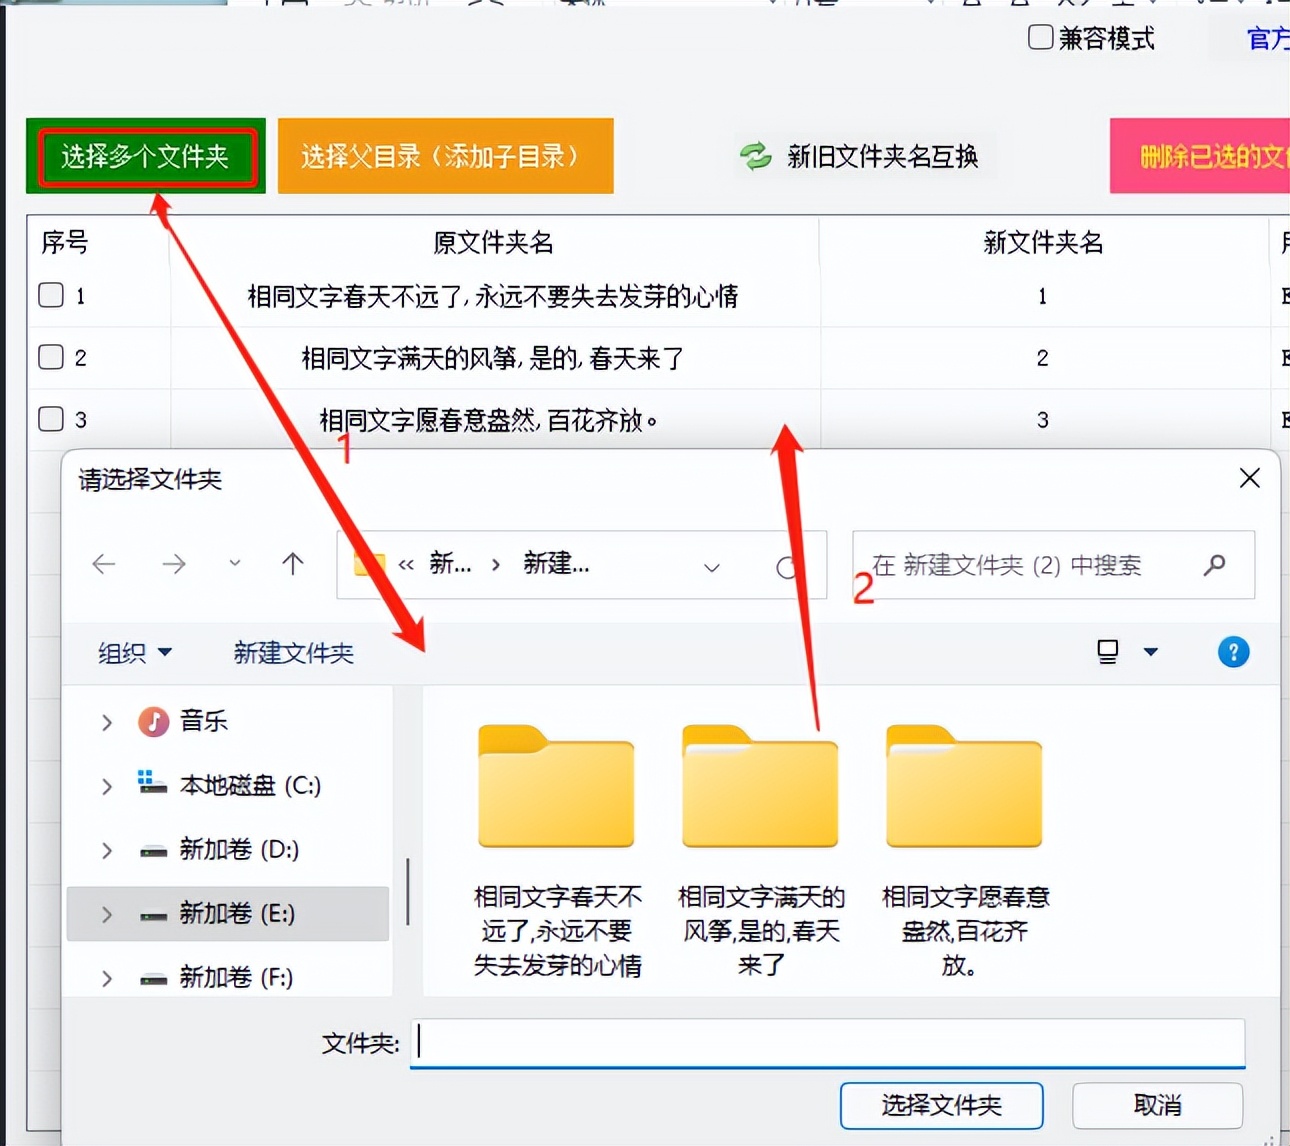Image resolution: width=1290 pixels, height=1146 pixels.
Task: Check the checkbox for row 1 in the list
Action: [x=50, y=295]
